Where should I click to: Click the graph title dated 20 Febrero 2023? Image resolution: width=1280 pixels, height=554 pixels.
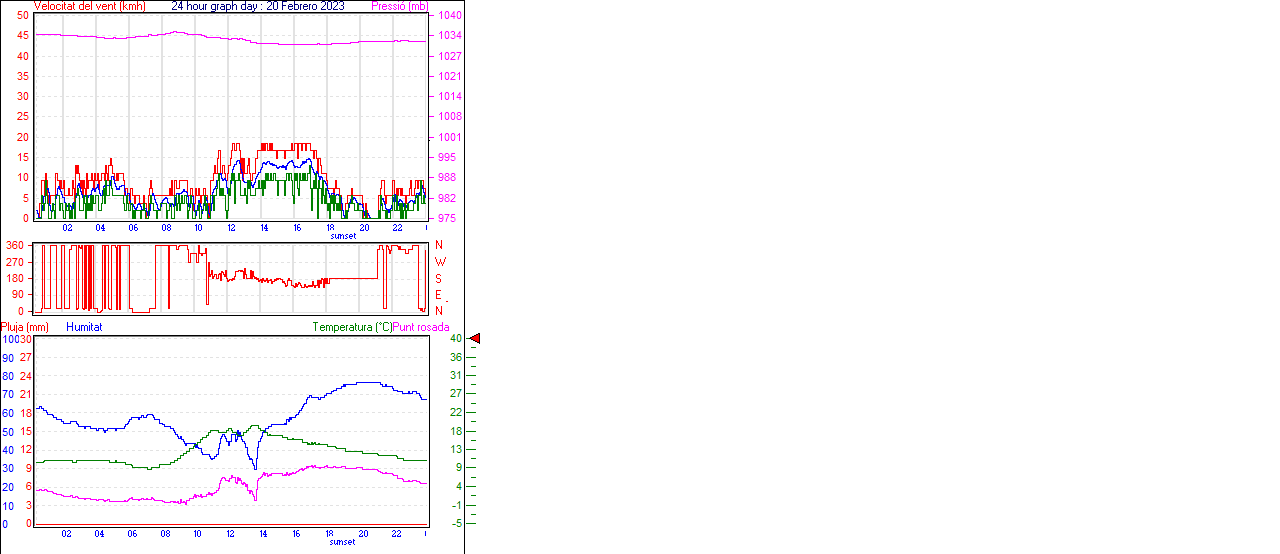click(258, 6)
